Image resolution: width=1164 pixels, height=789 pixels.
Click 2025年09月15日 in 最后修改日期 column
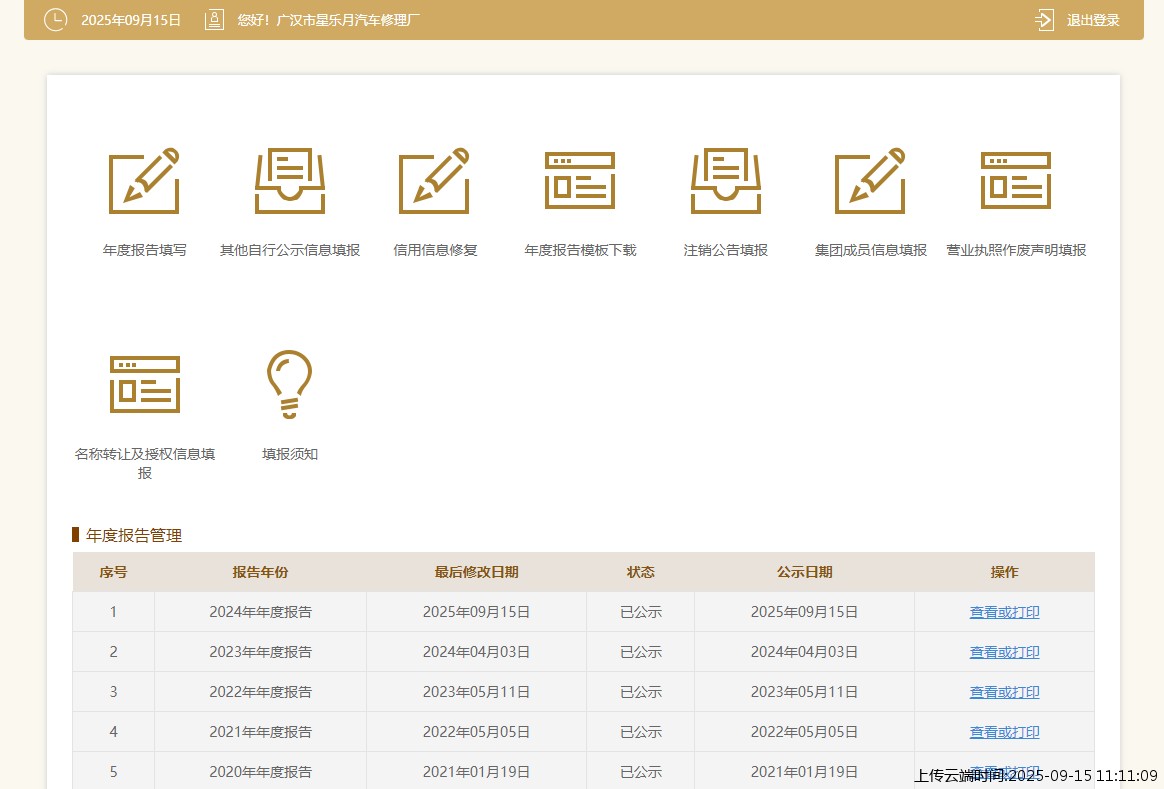point(477,612)
